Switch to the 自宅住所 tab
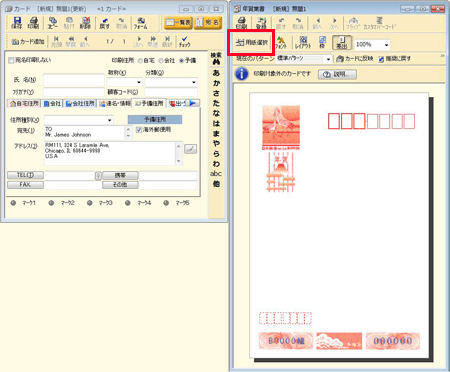The height and width of the screenshot is (372, 450). (24, 104)
